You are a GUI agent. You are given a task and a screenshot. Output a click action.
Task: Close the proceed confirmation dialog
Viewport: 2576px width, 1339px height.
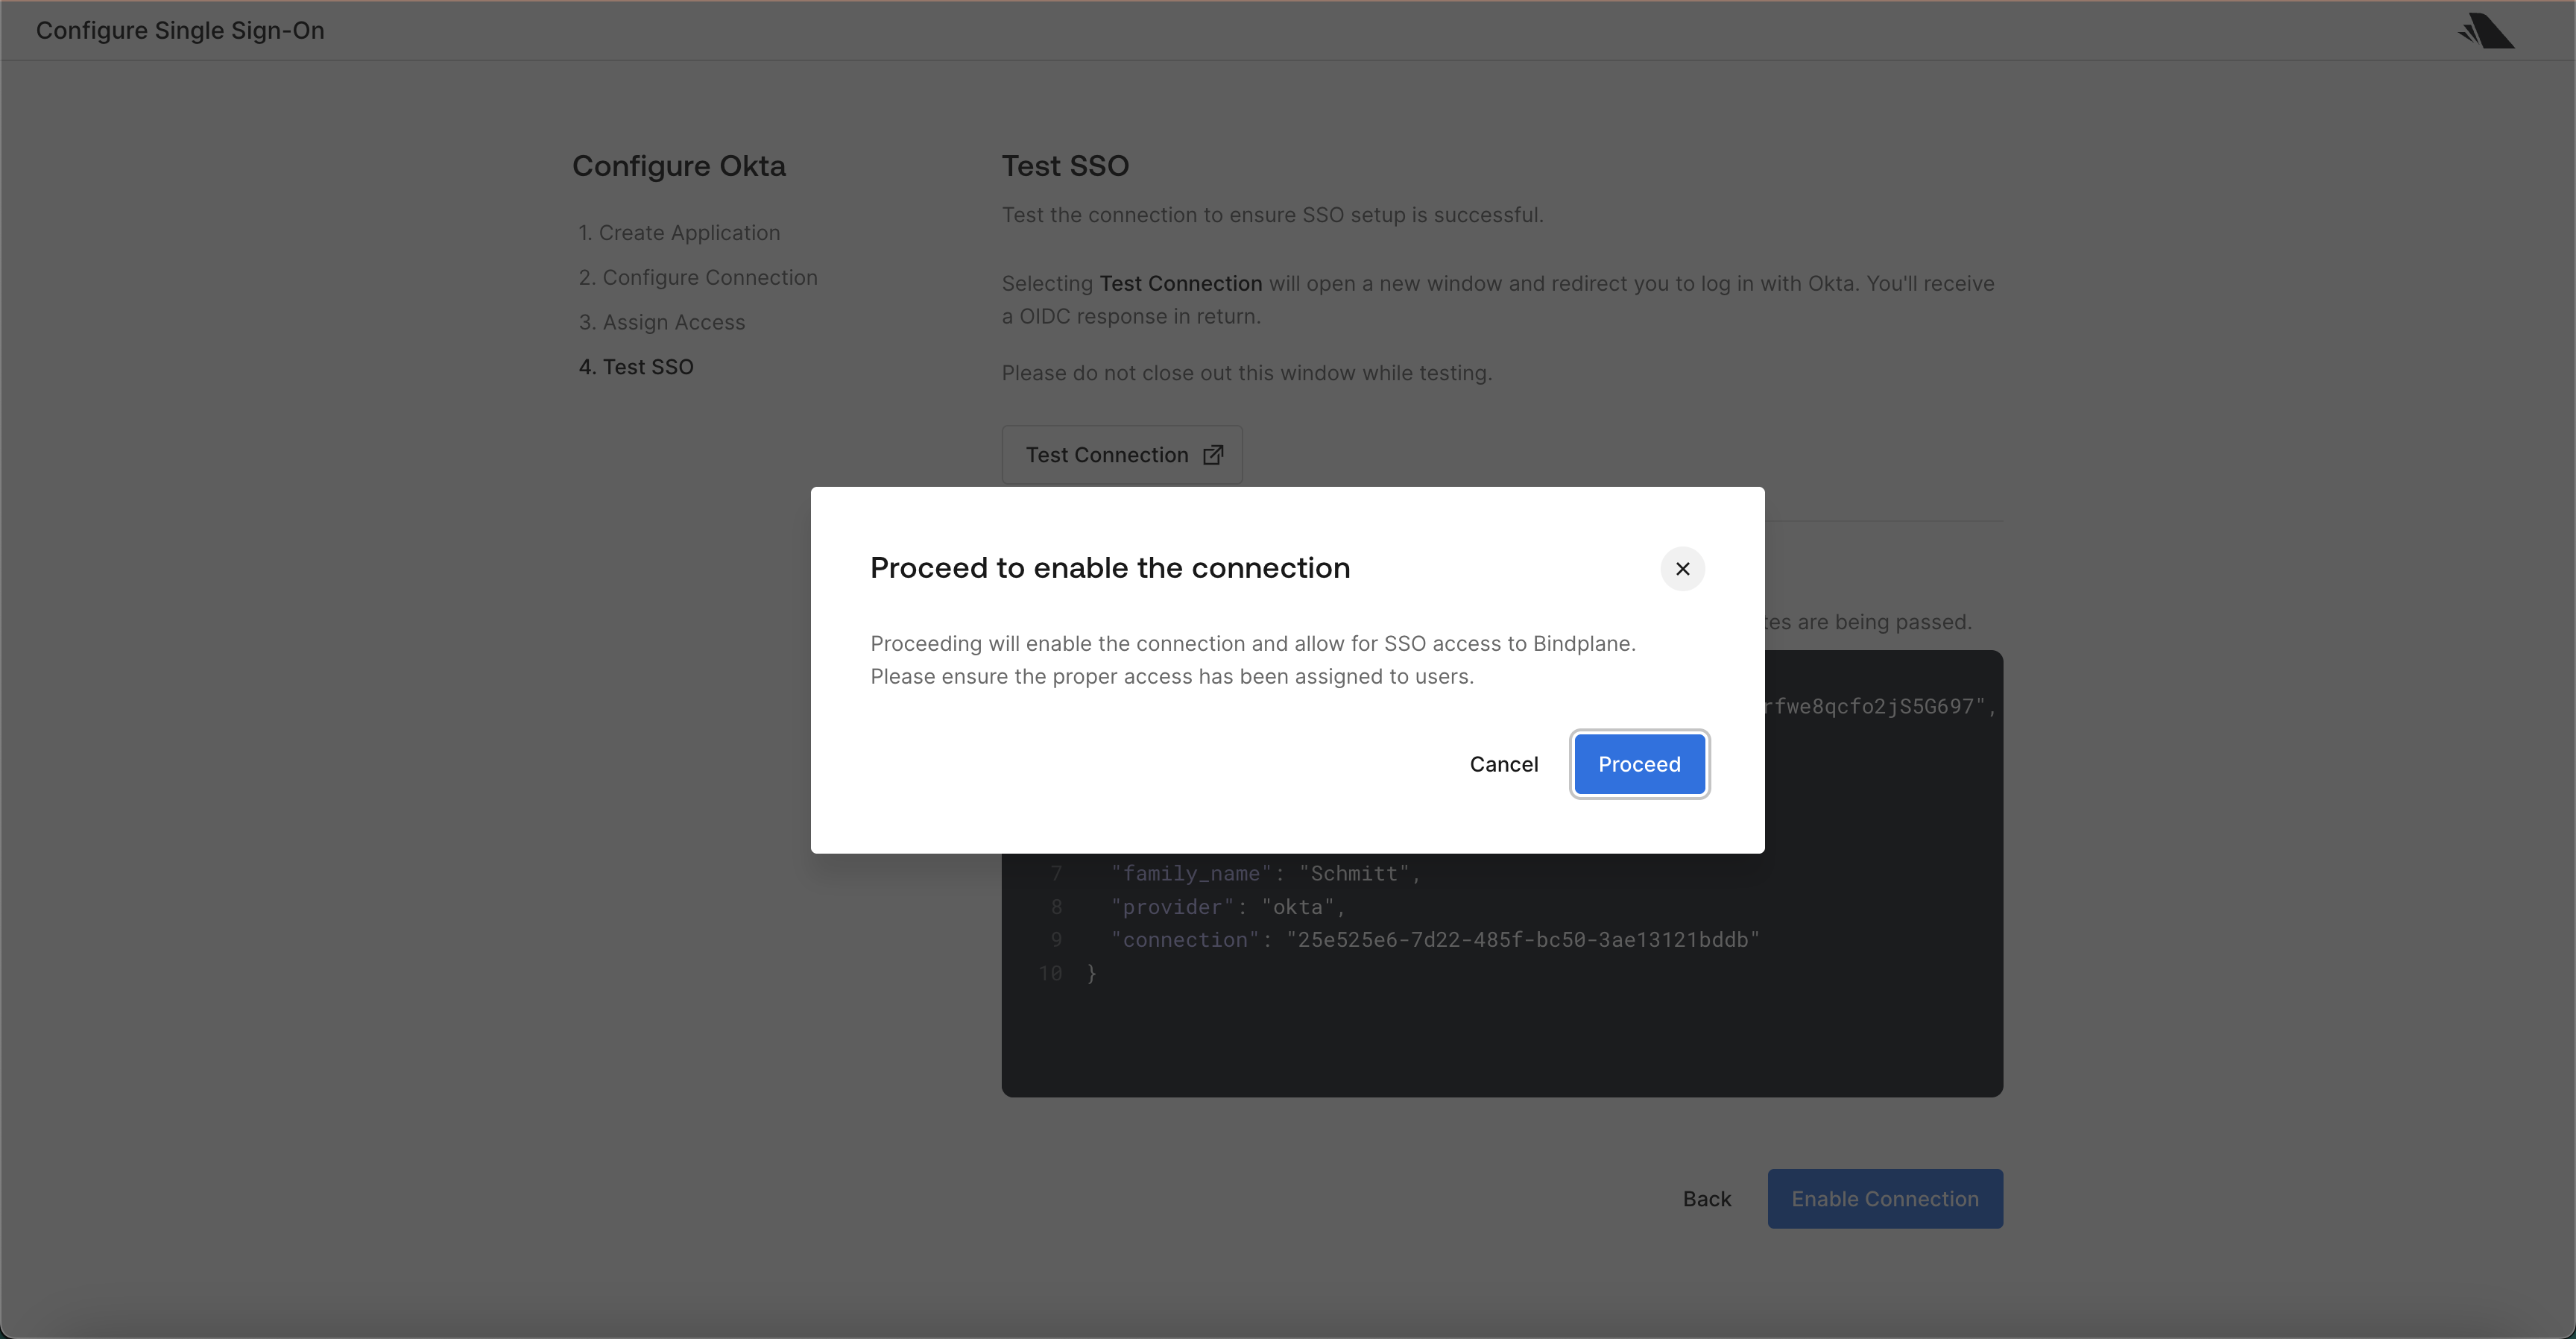pos(1682,568)
